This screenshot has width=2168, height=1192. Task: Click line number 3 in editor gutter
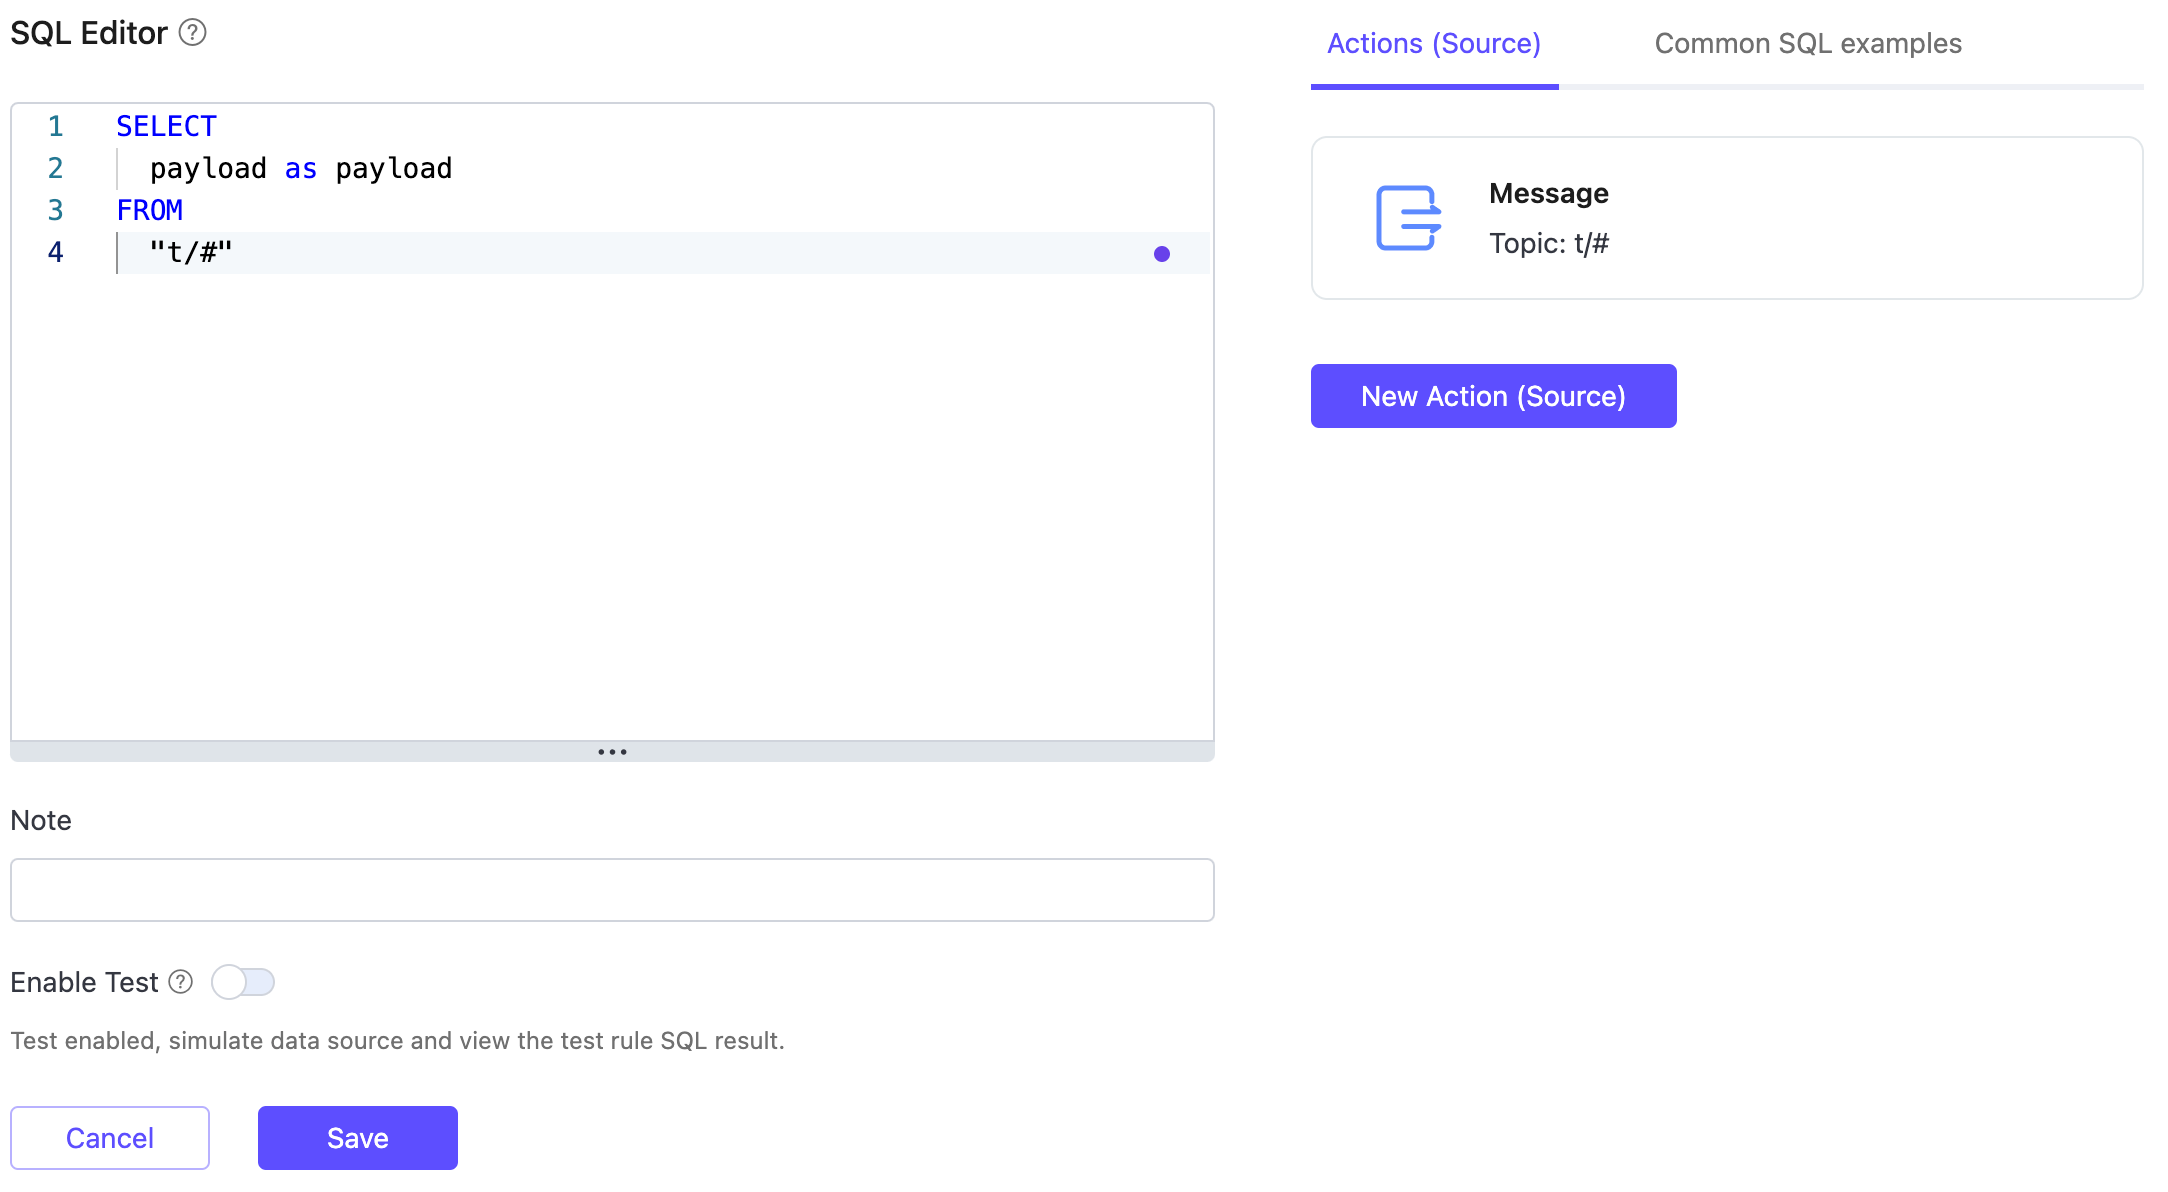click(x=56, y=210)
